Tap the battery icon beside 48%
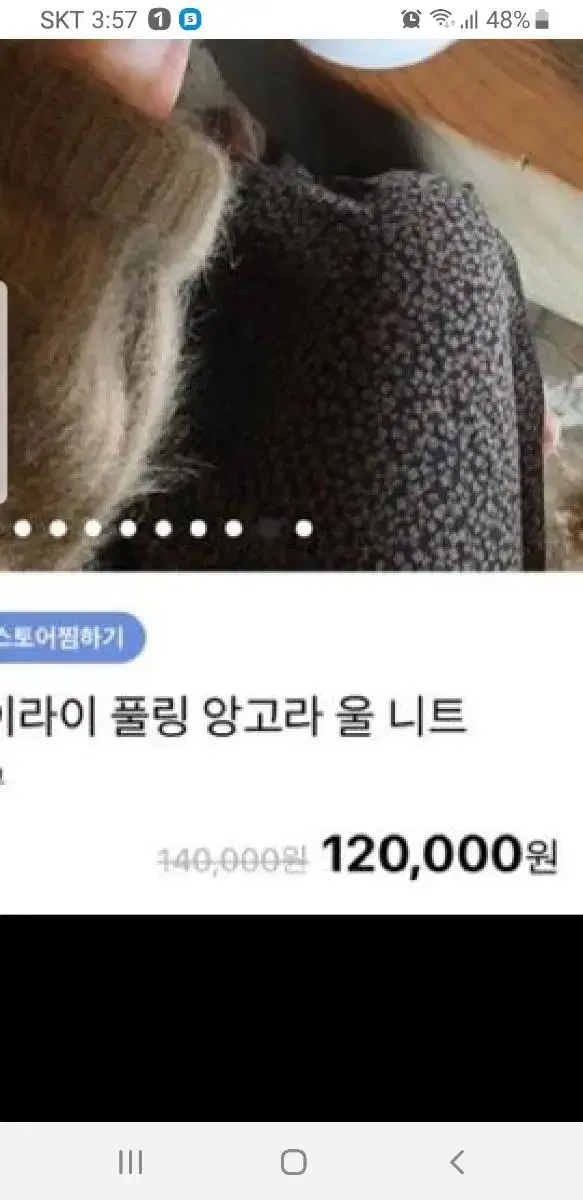The image size is (583, 1200). (543, 19)
